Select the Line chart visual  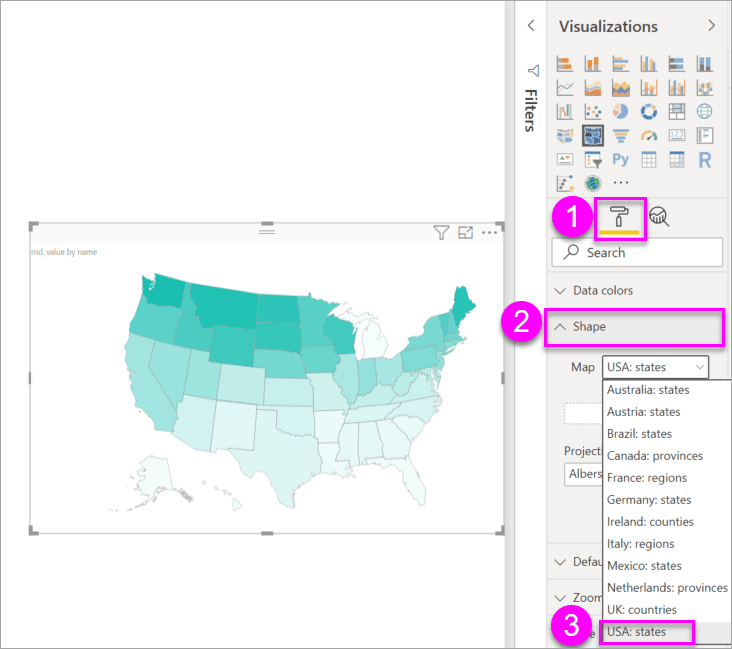click(x=565, y=87)
